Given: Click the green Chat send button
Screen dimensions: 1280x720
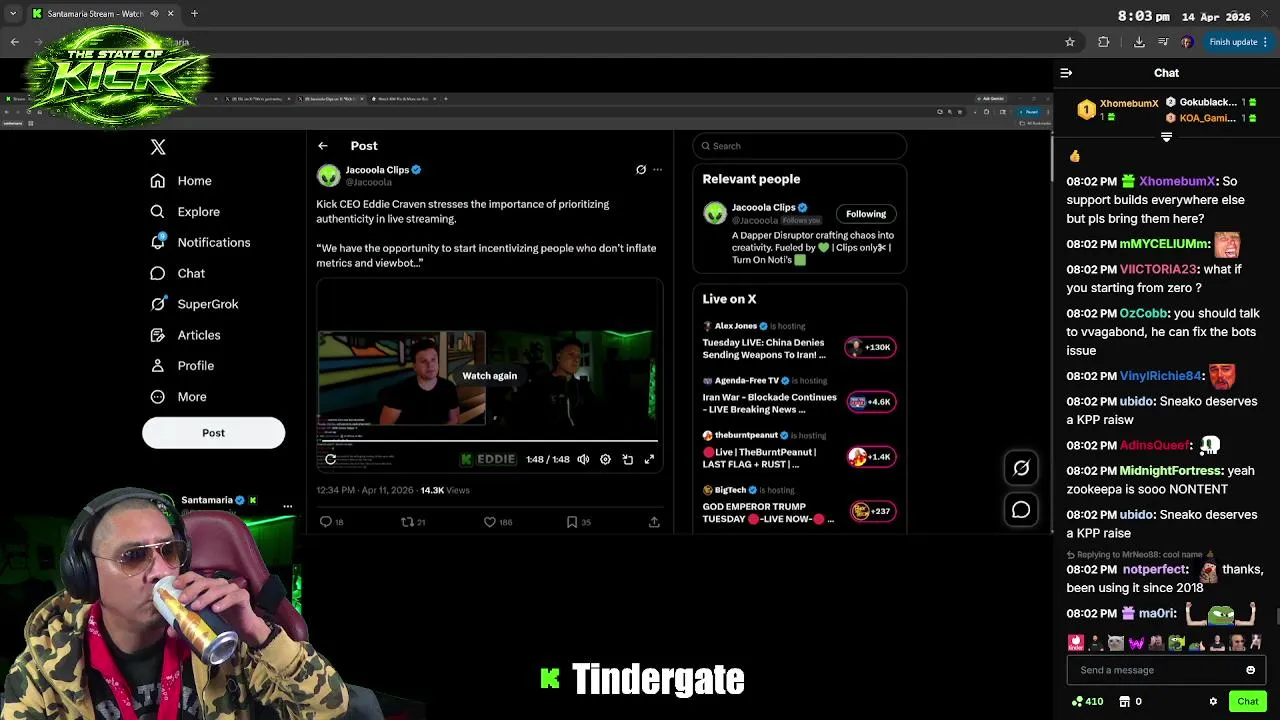Looking at the screenshot, I should [1247, 701].
